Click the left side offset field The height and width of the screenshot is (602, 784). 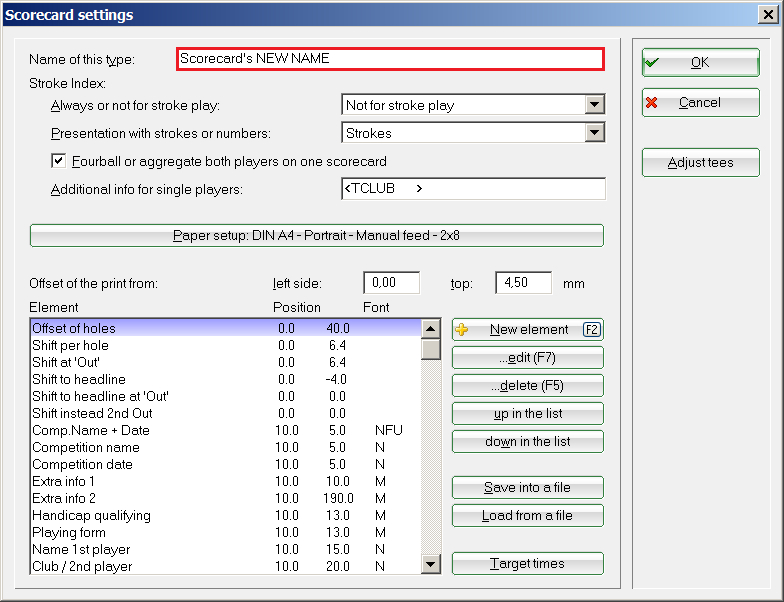pos(391,283)
